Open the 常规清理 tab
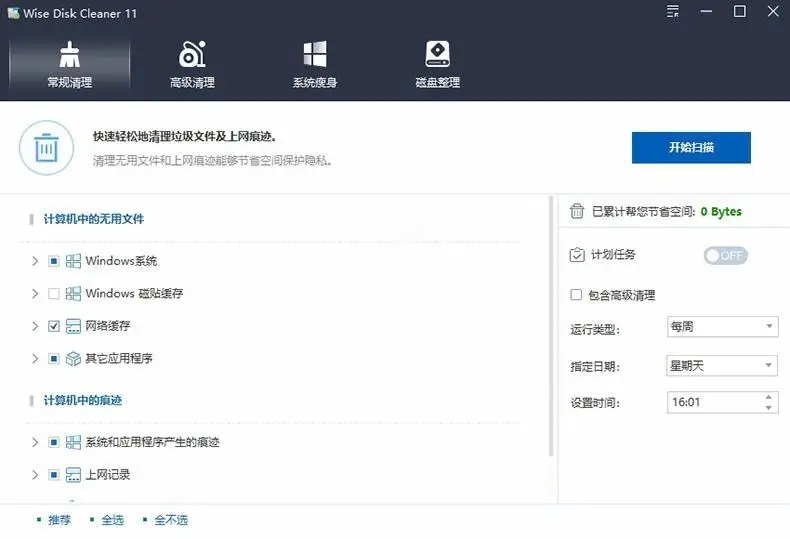The width and height of the screenshot is (790, 539). coord(70,64)
